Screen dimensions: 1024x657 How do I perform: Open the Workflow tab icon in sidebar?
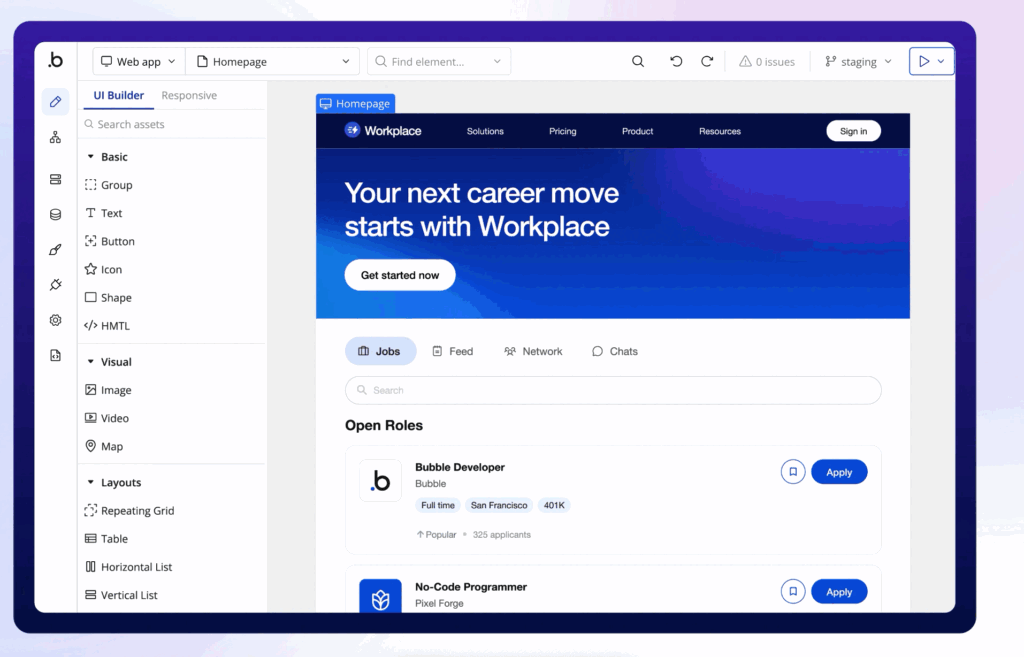(55, 137)
